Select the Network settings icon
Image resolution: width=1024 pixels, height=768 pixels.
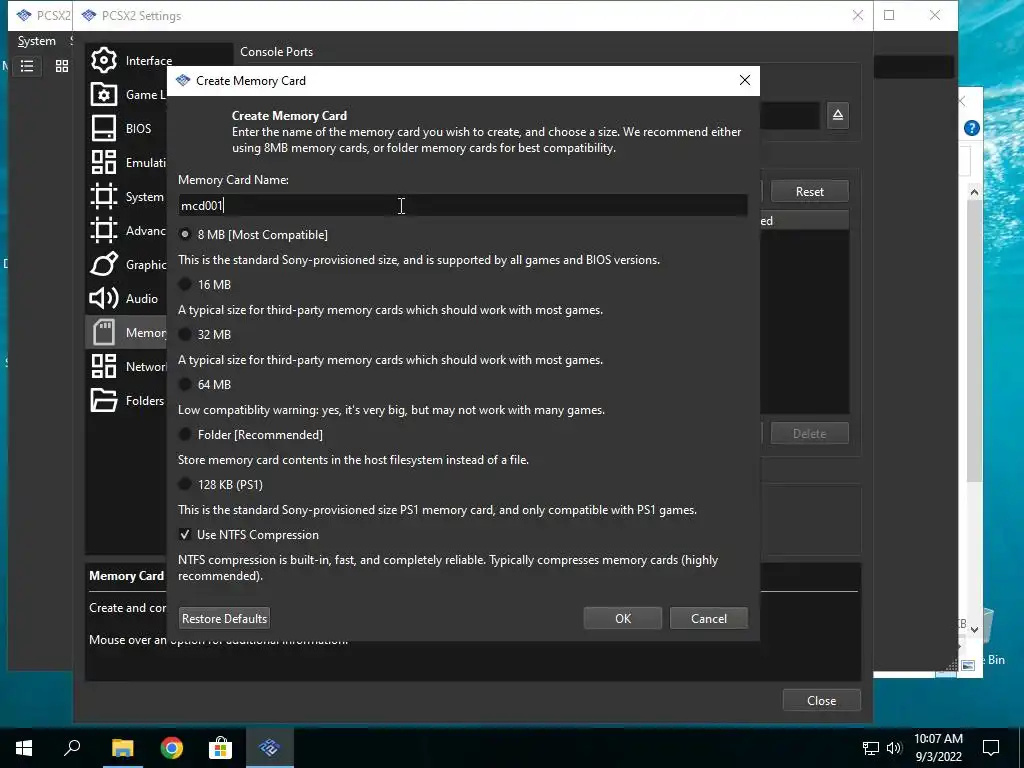[104, 366]
